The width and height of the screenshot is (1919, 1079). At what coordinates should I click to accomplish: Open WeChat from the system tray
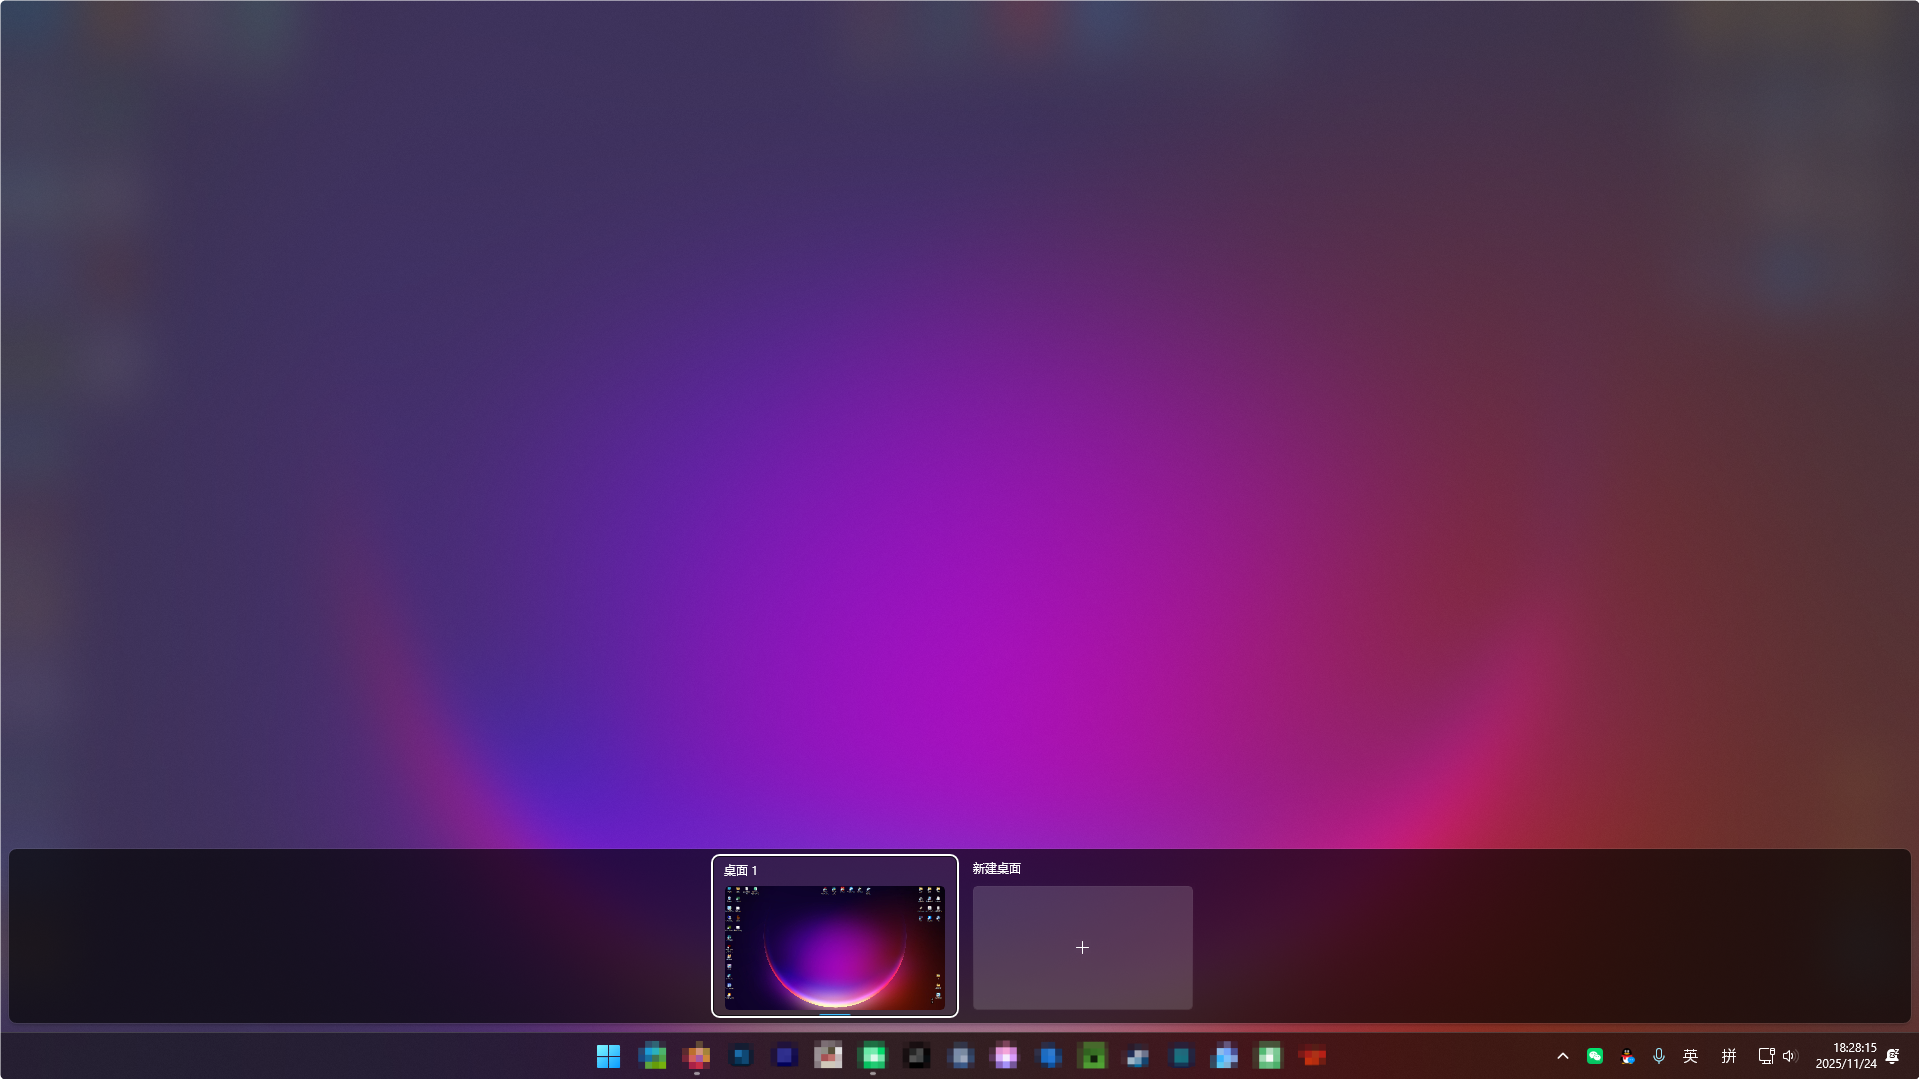[x=1594, y=1055]
